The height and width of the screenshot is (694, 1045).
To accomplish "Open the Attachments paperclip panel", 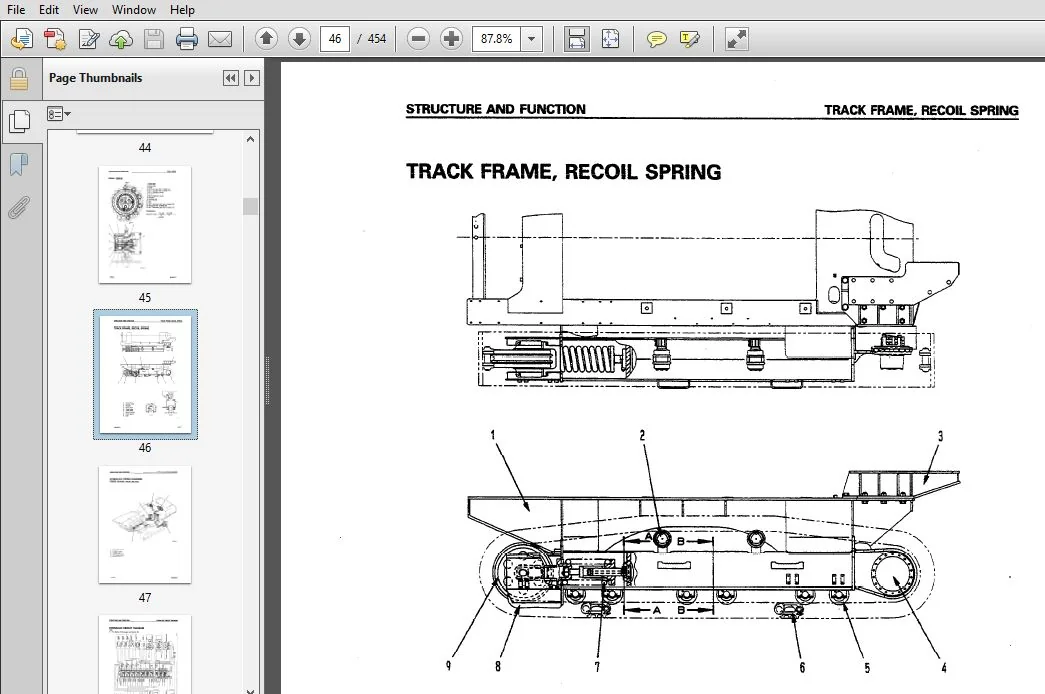I will tap(19, 207).
